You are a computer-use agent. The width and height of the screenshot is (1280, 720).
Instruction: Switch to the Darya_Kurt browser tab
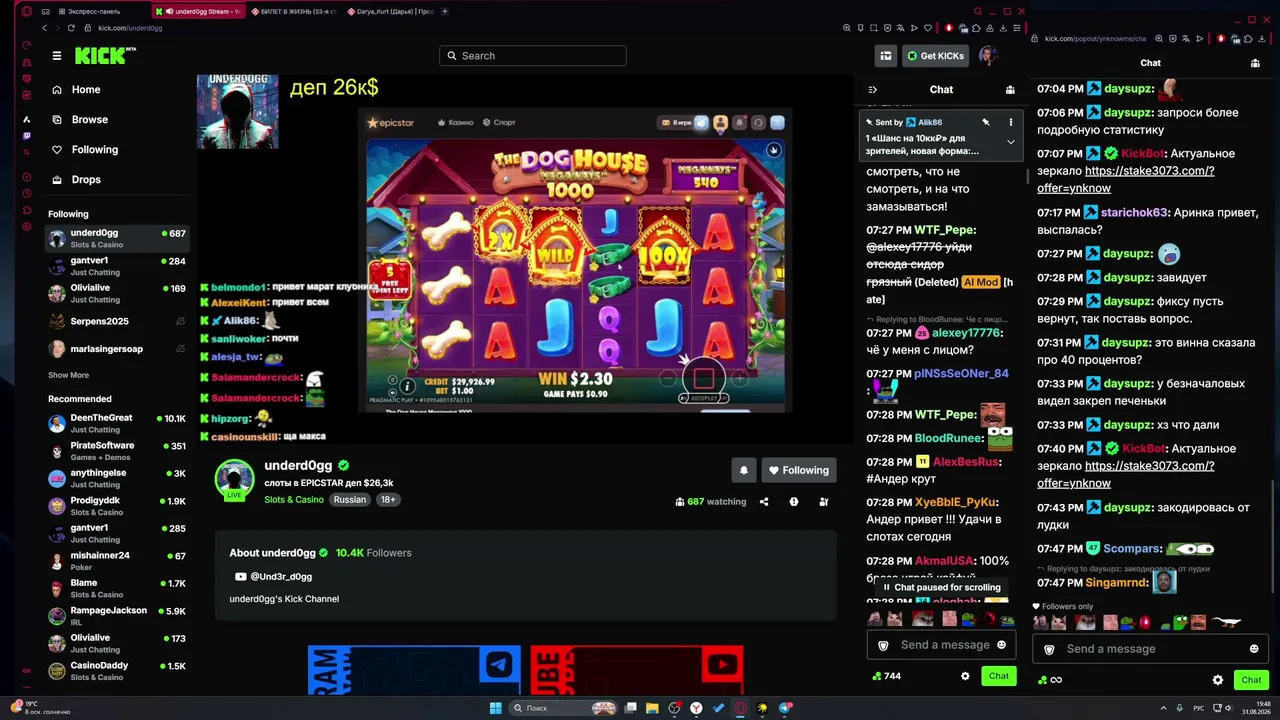pyautogui.click(x=389, y=12)
